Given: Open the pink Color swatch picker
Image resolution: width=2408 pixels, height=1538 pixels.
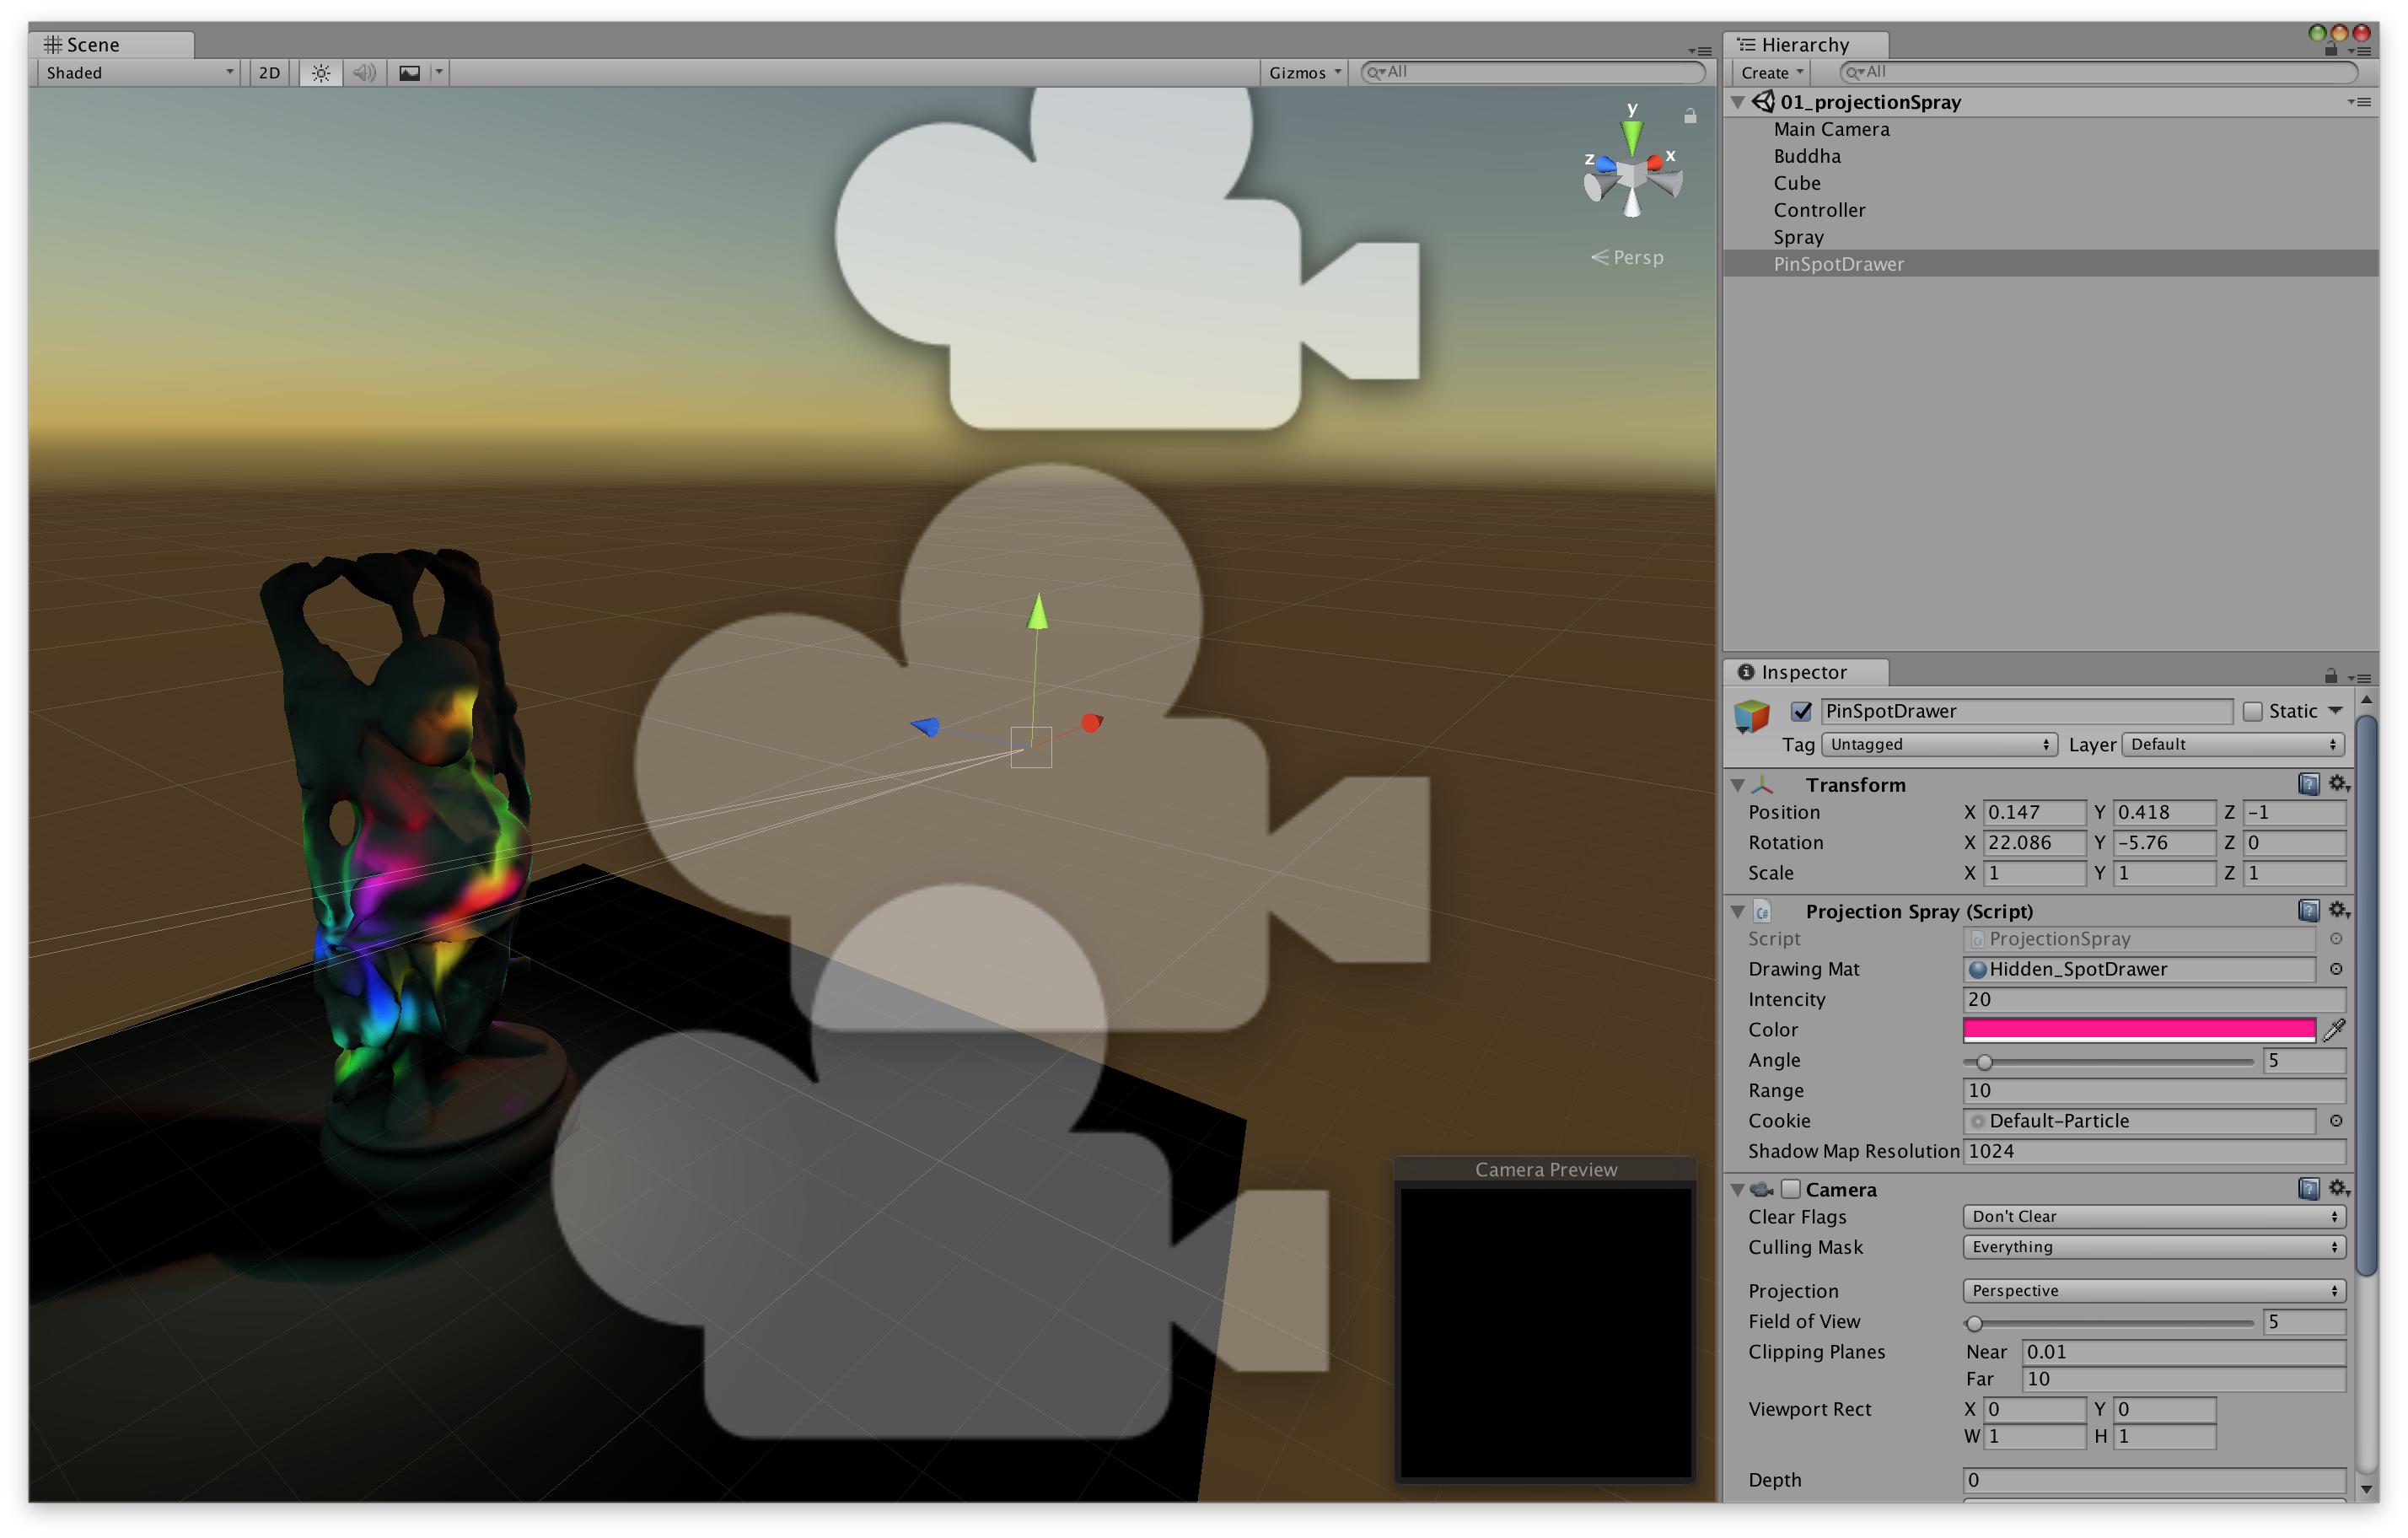Looking at the screenshot, I should (x=2140, y=1030).
